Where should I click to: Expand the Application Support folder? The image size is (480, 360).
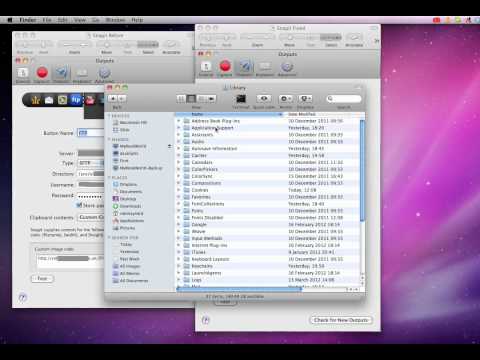point(179,128)
